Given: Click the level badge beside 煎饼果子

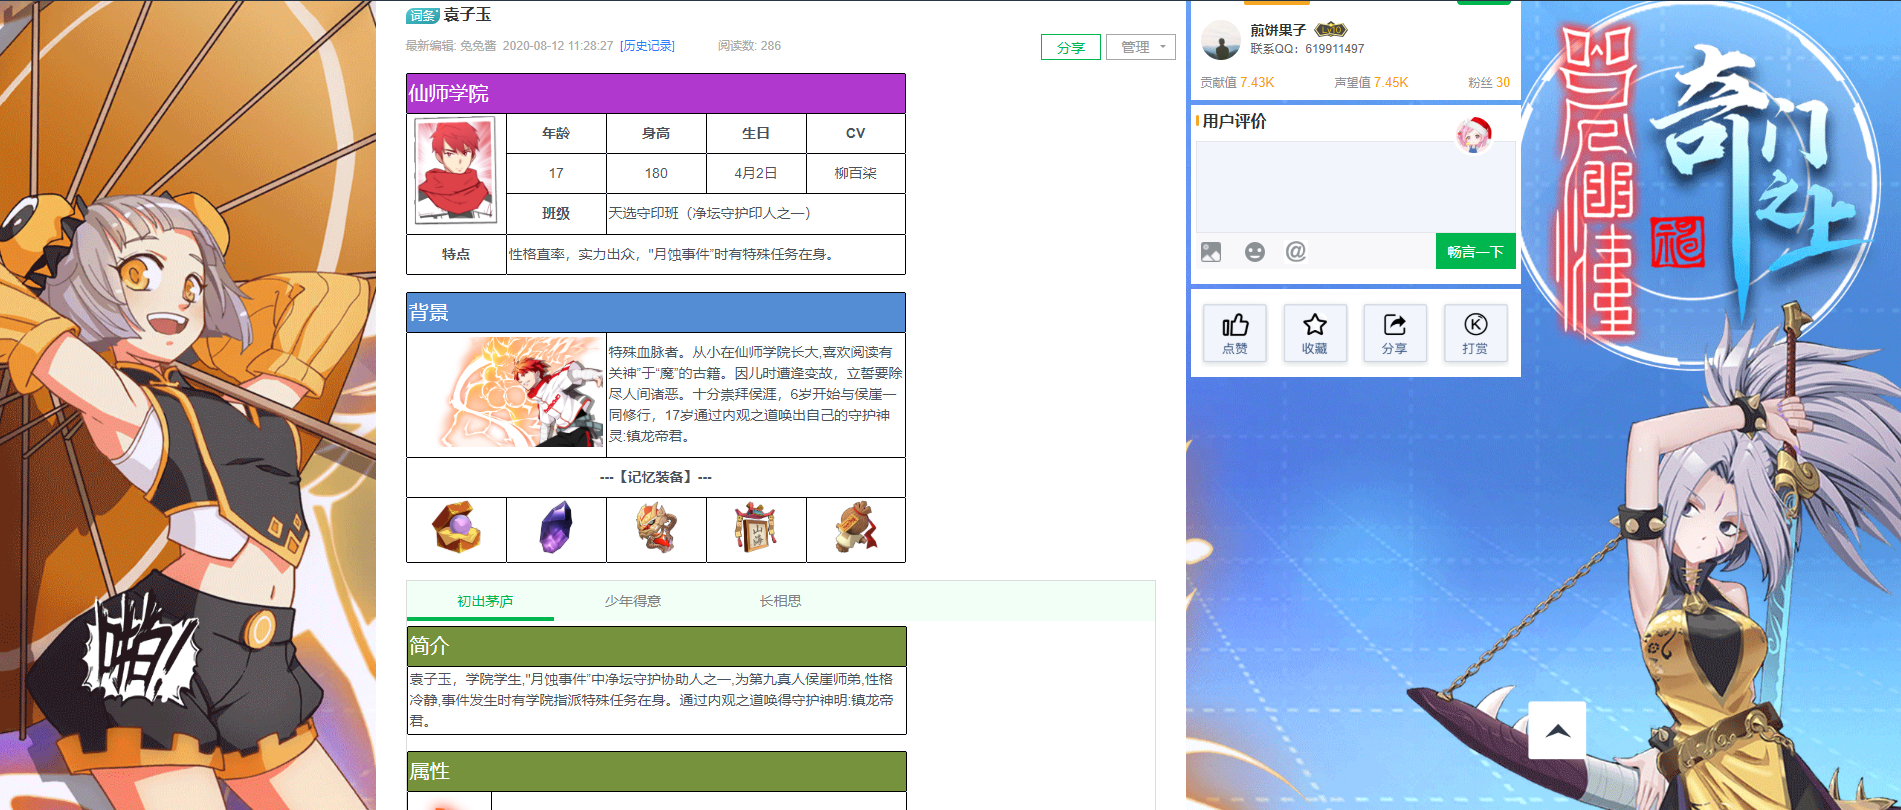Looking at the screenshot, I should coord(1330,30).
